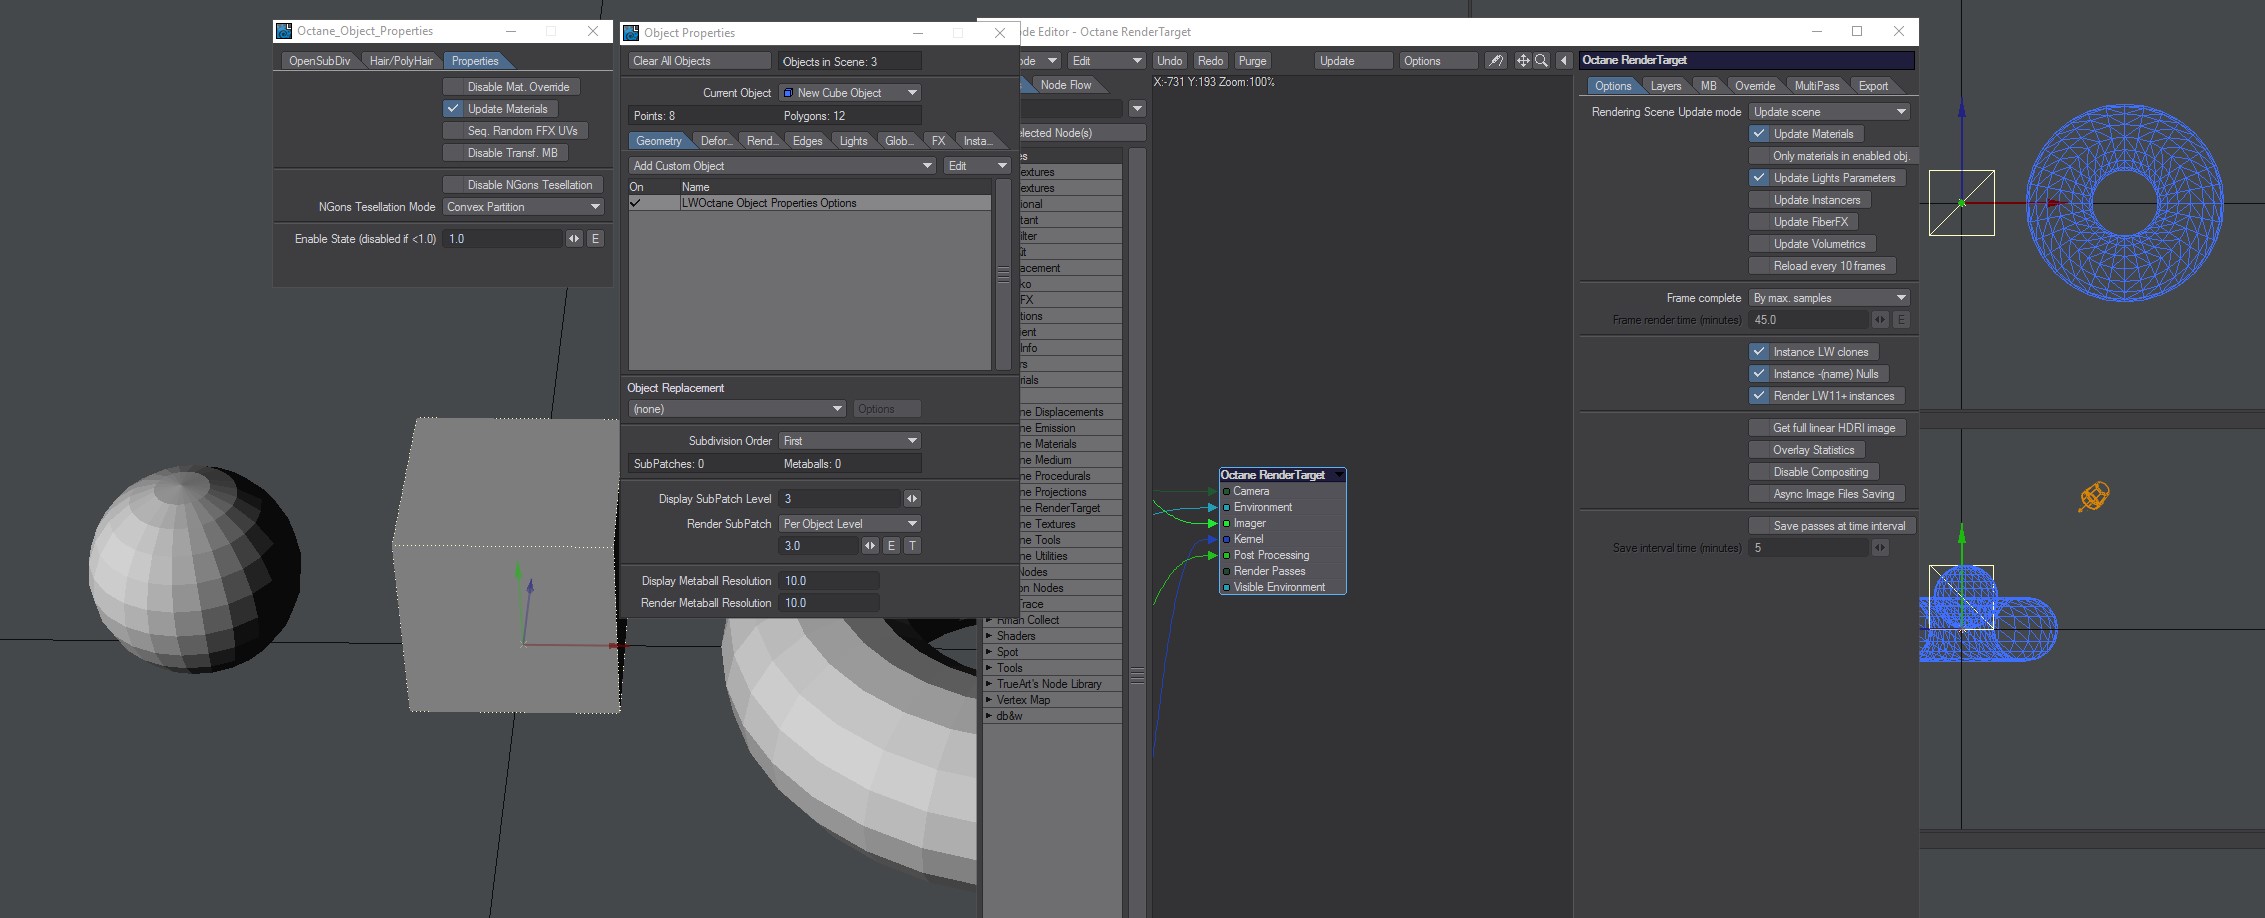2265x918 pixels.
Task: Click Undo in Node Editor
Action: pos(1169,61)
